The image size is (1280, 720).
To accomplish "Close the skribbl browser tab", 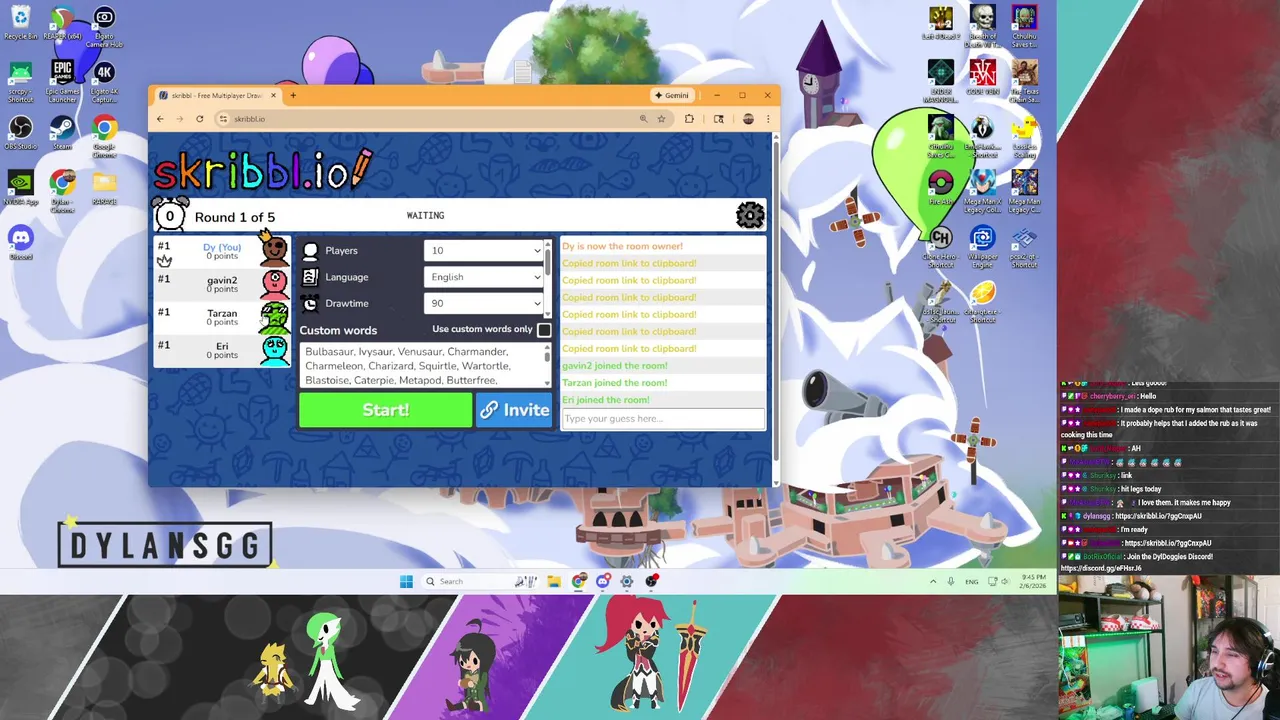I will 273,95.
